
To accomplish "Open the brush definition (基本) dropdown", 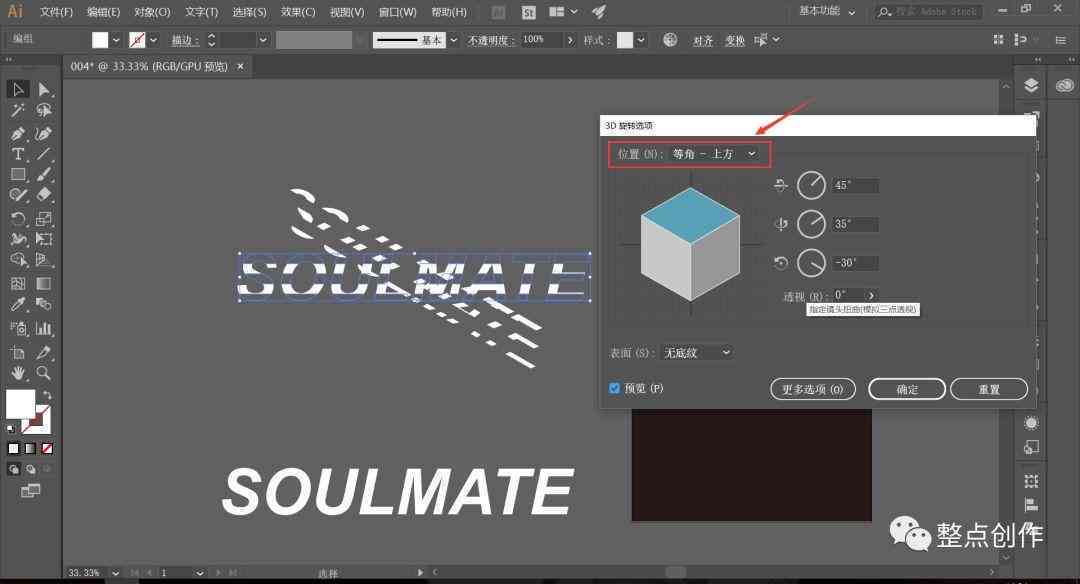I will [453, 40].
